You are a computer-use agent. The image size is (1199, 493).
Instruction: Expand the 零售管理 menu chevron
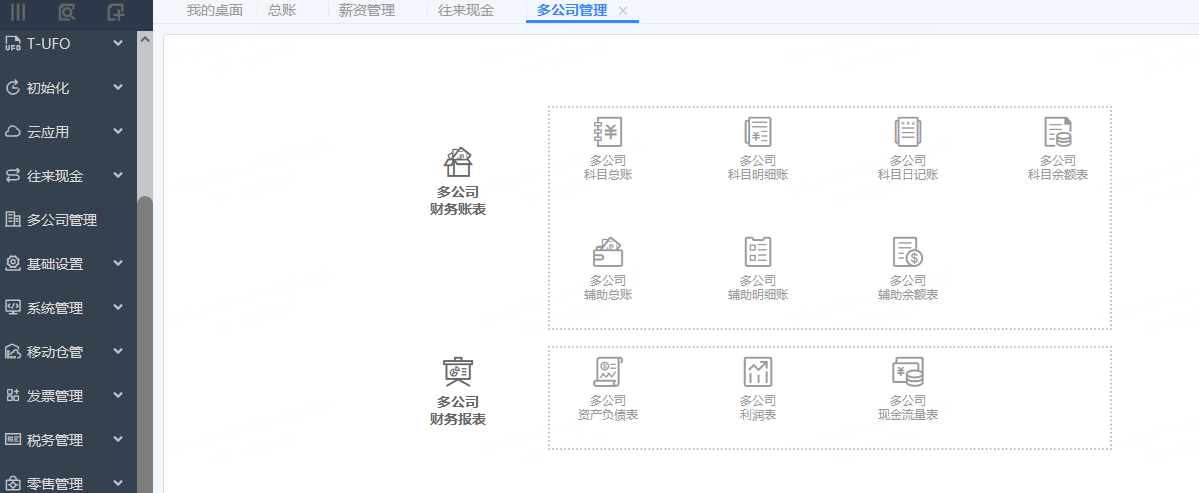118,483
